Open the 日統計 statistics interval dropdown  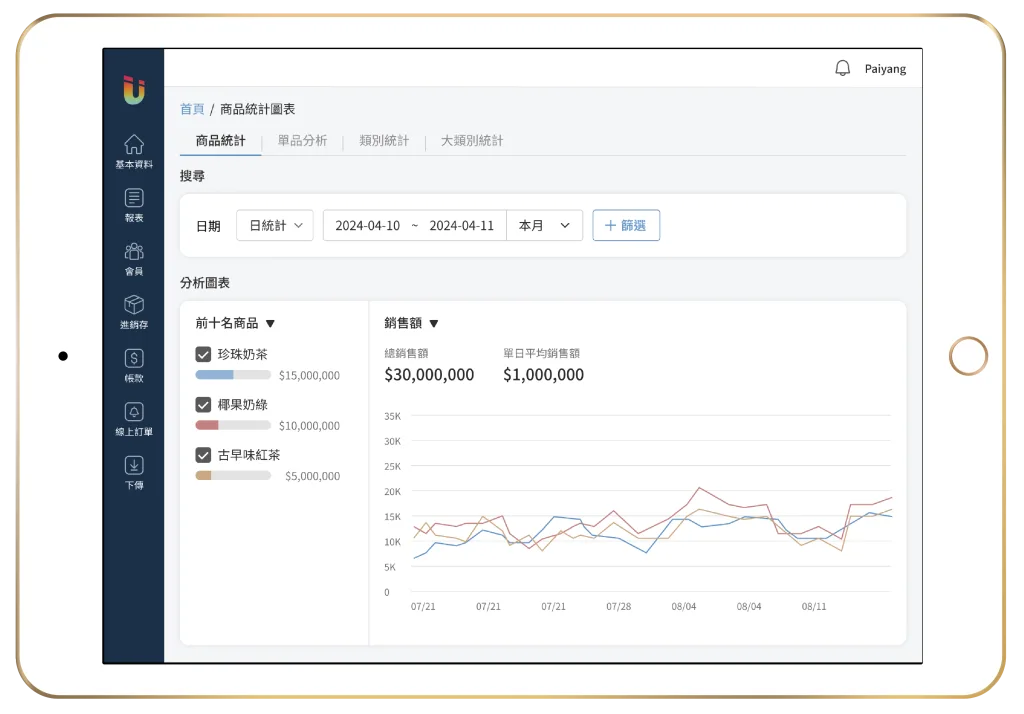274,225
